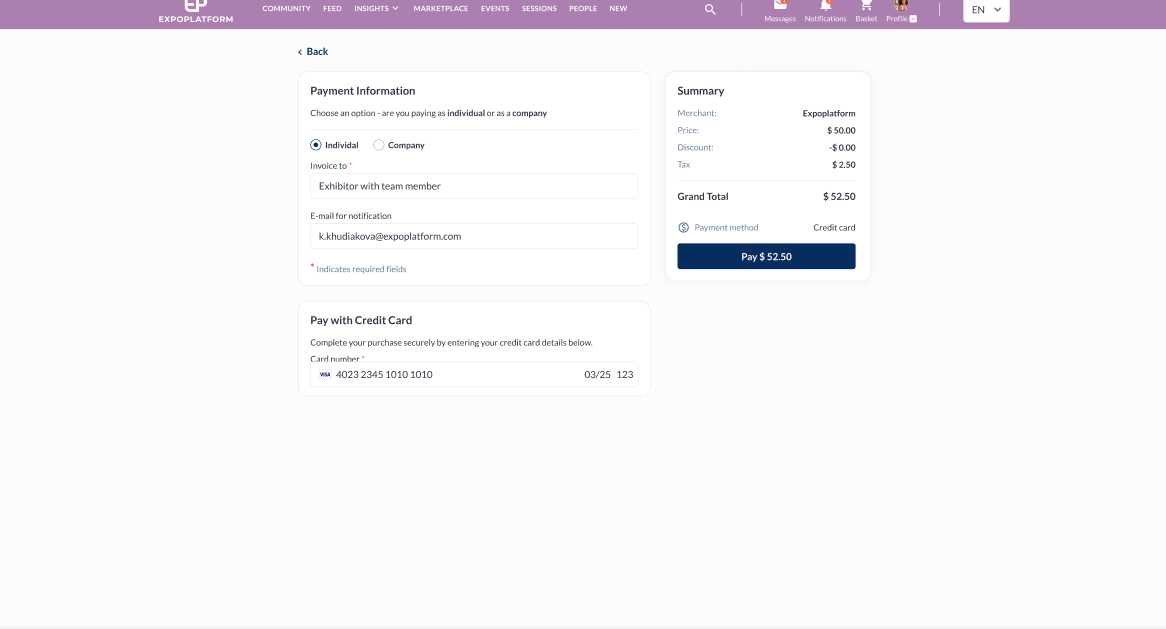Open the Sessions menu item

click(539, 8)
